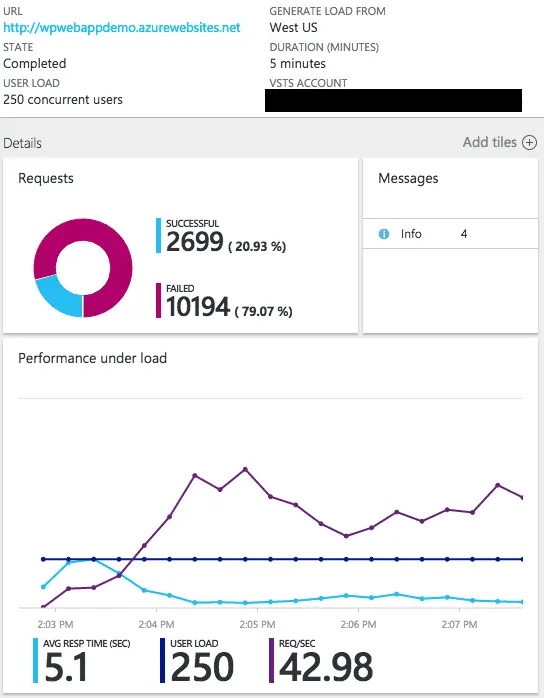Click the 2:05 PM time axis label
Viewport: 544px width, 698px height.
pyautogui.click(x=257, y=625)
